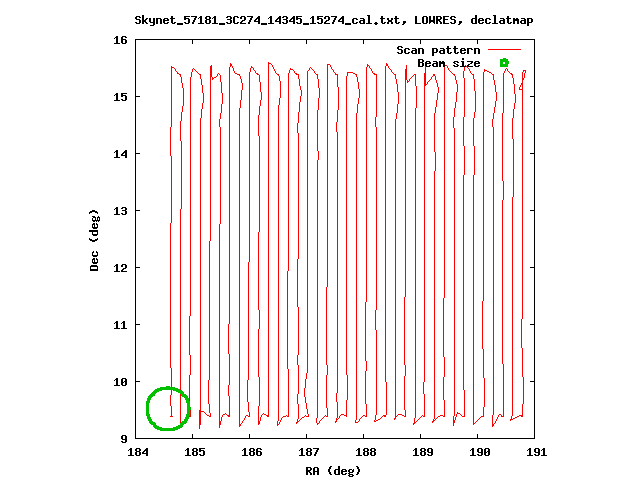Viewport: 640px width, 480px height.
Task: Click the plot title Skynet_57181_3C274 text
Action: (x=334, y=20)
